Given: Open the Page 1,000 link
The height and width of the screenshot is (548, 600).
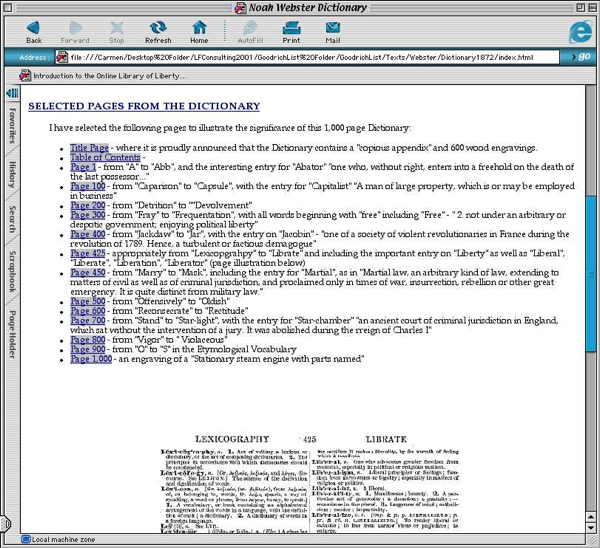Looking at the screenshot, I should tap(91, 359).
